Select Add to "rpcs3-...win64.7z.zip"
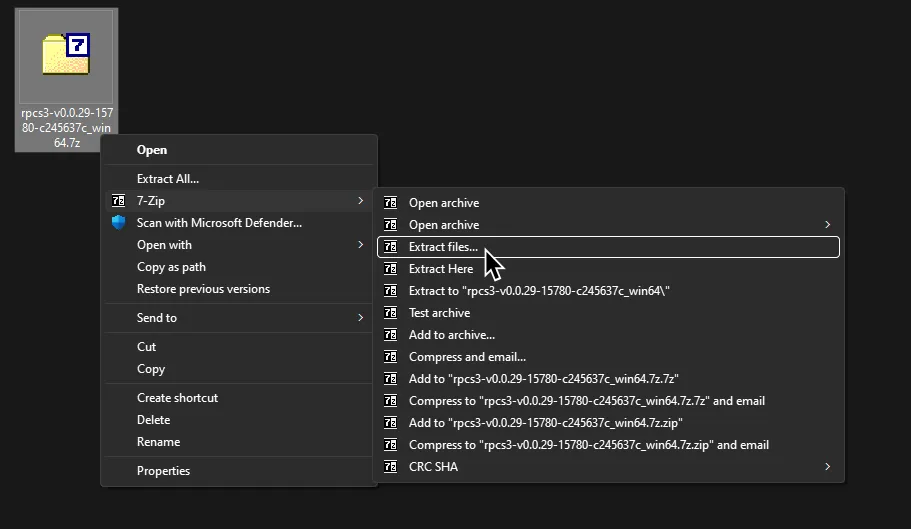Screen dimensions: 911x529 608,423
